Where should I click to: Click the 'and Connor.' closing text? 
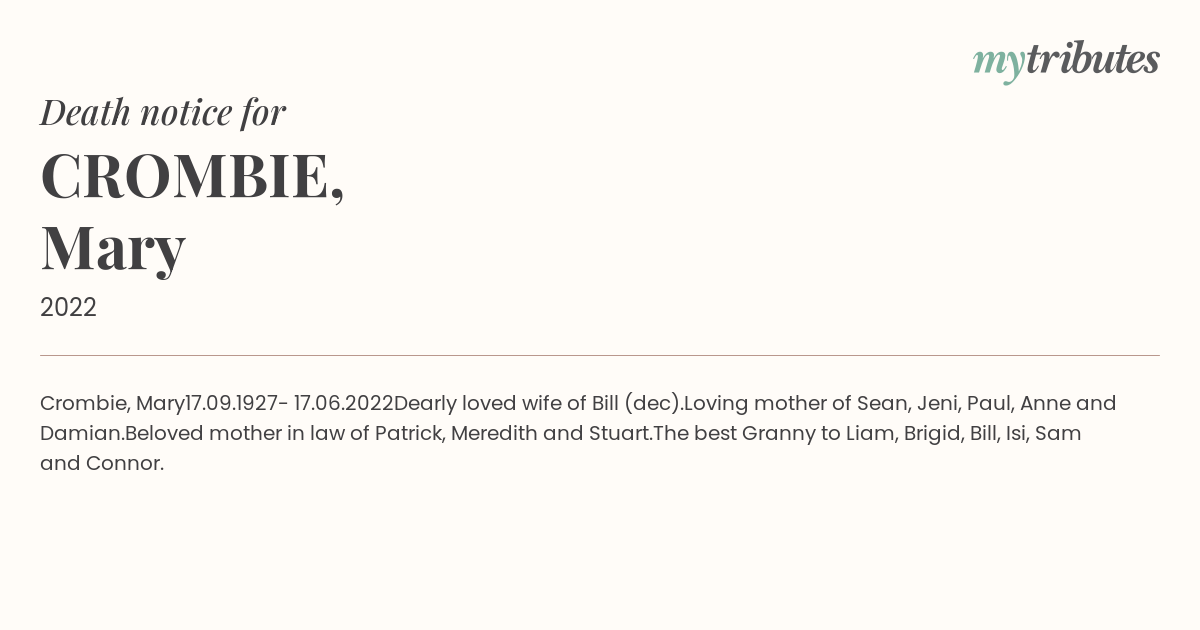[x=102, y=463]
